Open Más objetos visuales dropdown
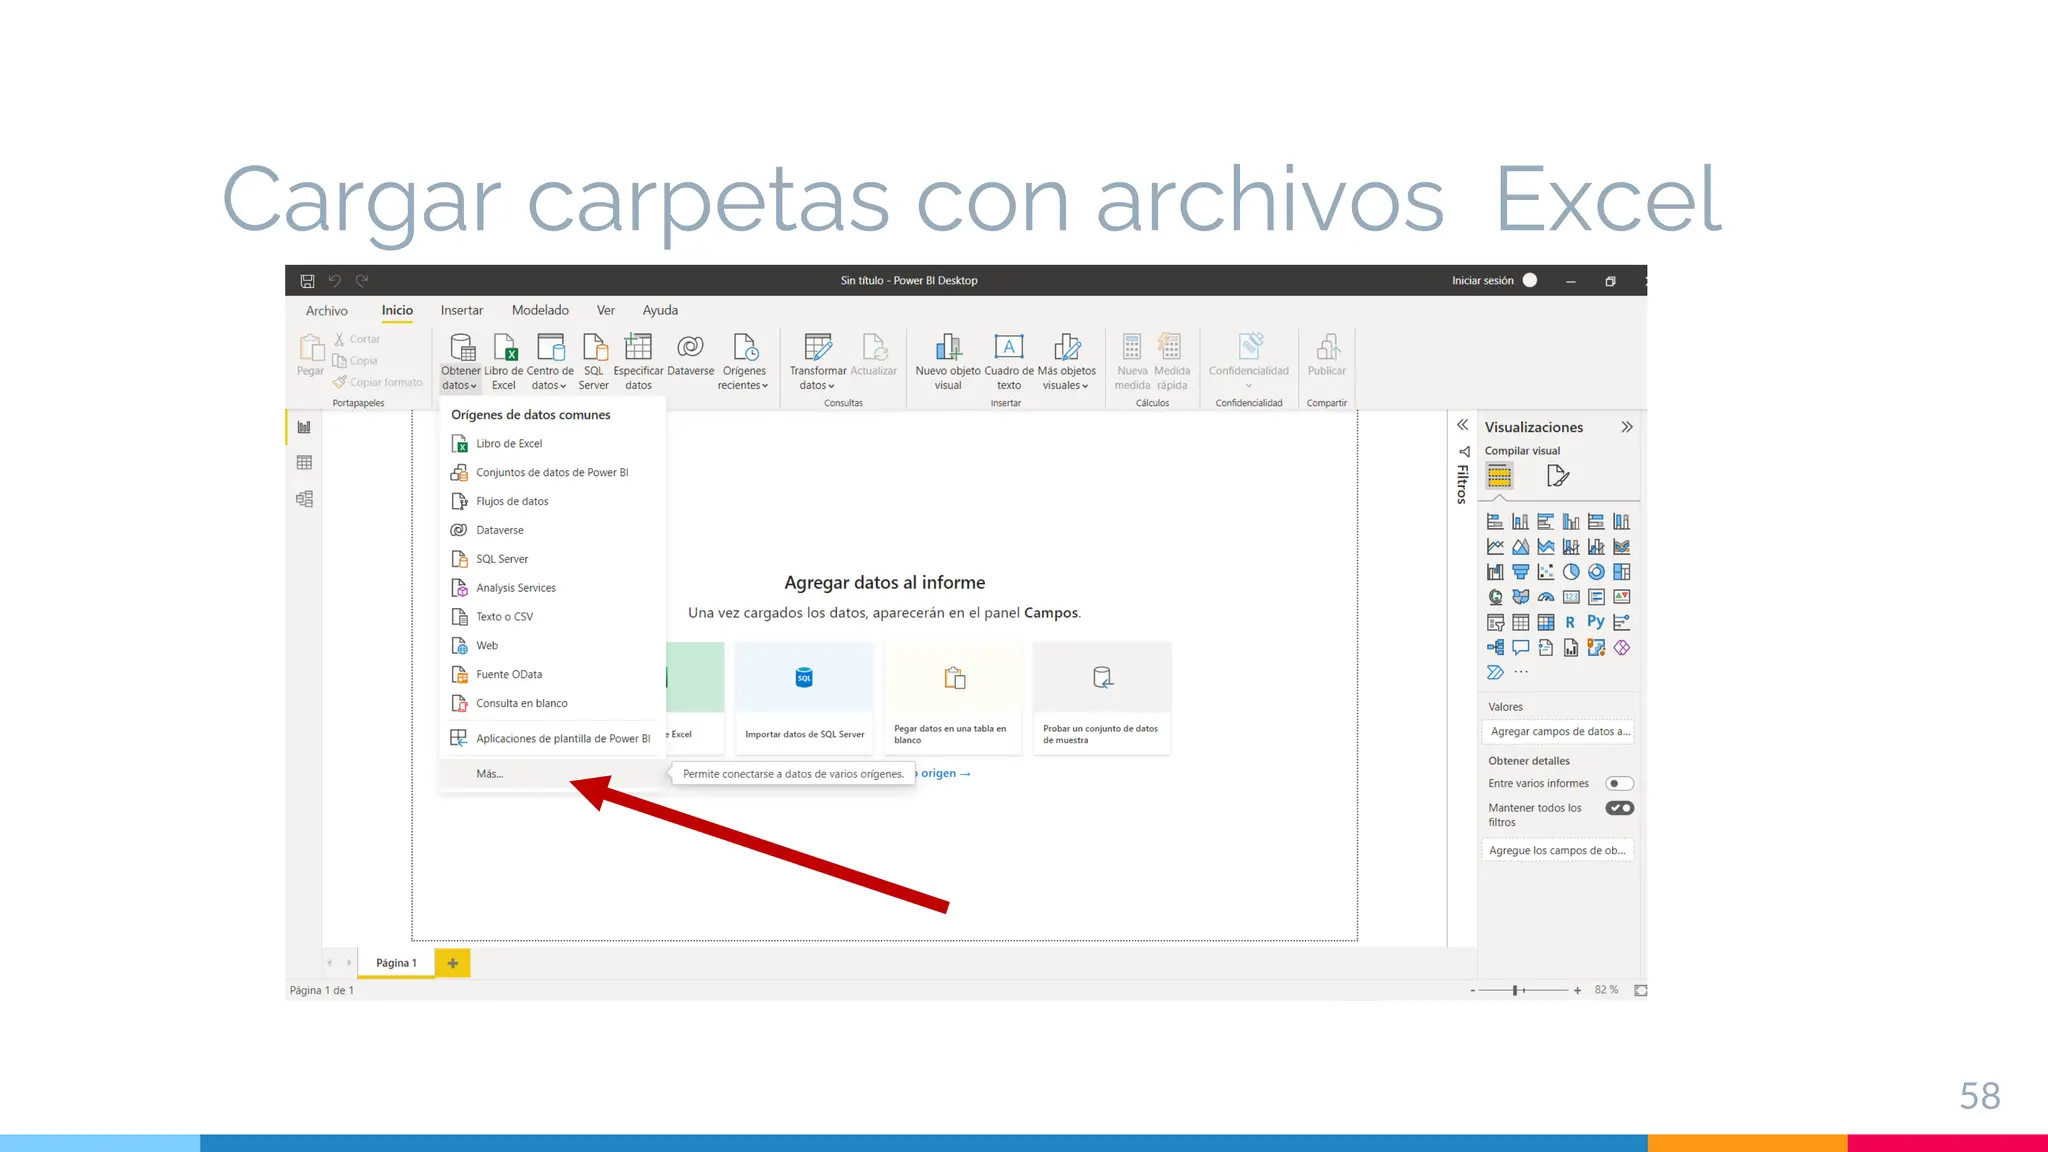 coord(1066,362)
